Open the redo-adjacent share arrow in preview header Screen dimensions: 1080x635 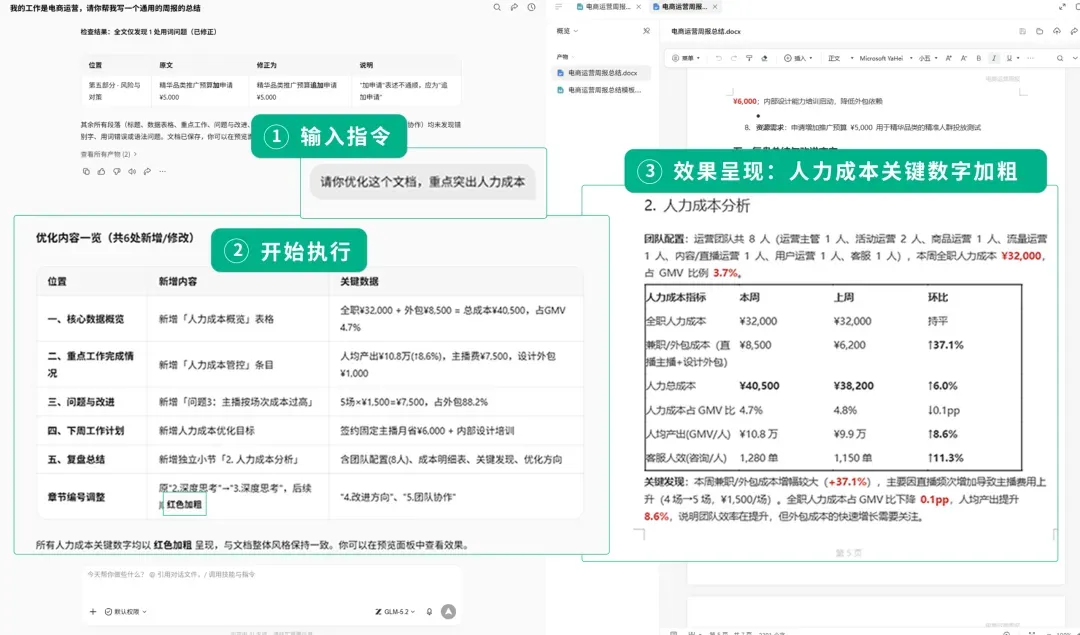1074,31
